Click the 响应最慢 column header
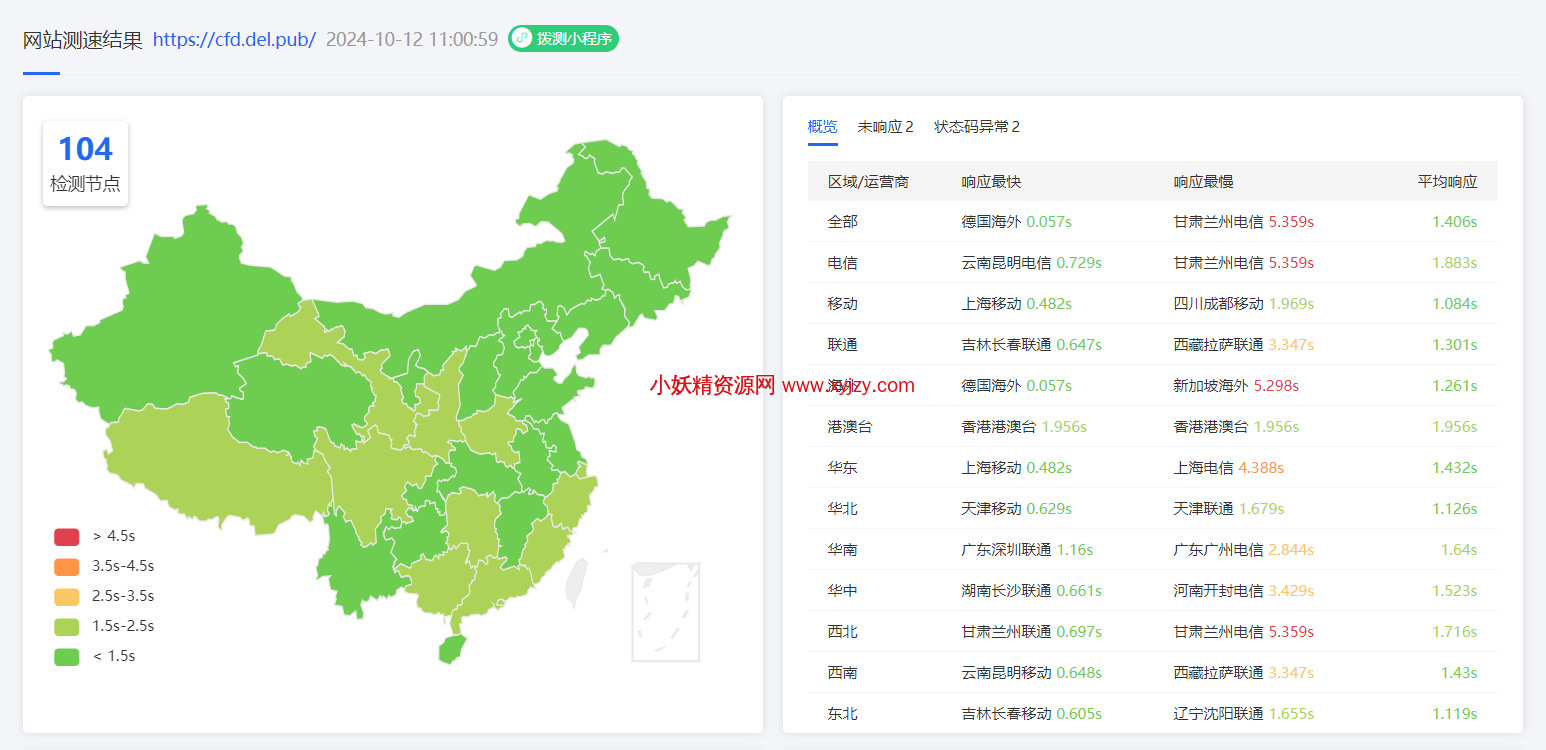This screenshot has width=1546, height=750. coord(1203,182)
